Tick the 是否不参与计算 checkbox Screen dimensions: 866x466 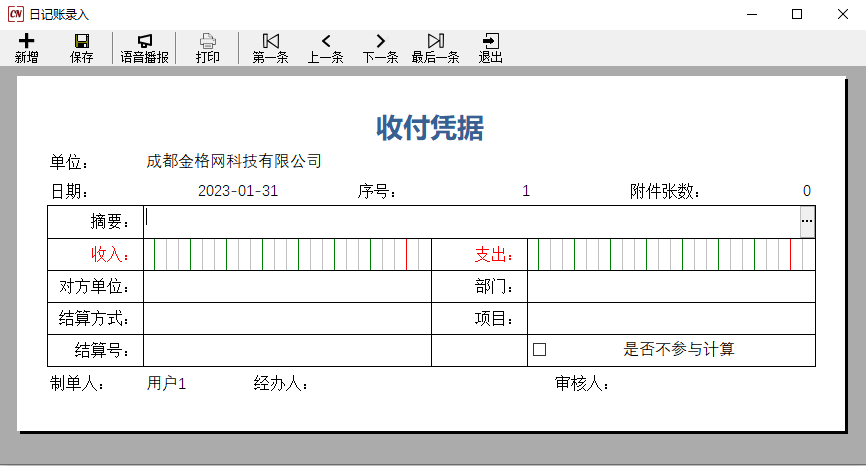click(540, 350)
